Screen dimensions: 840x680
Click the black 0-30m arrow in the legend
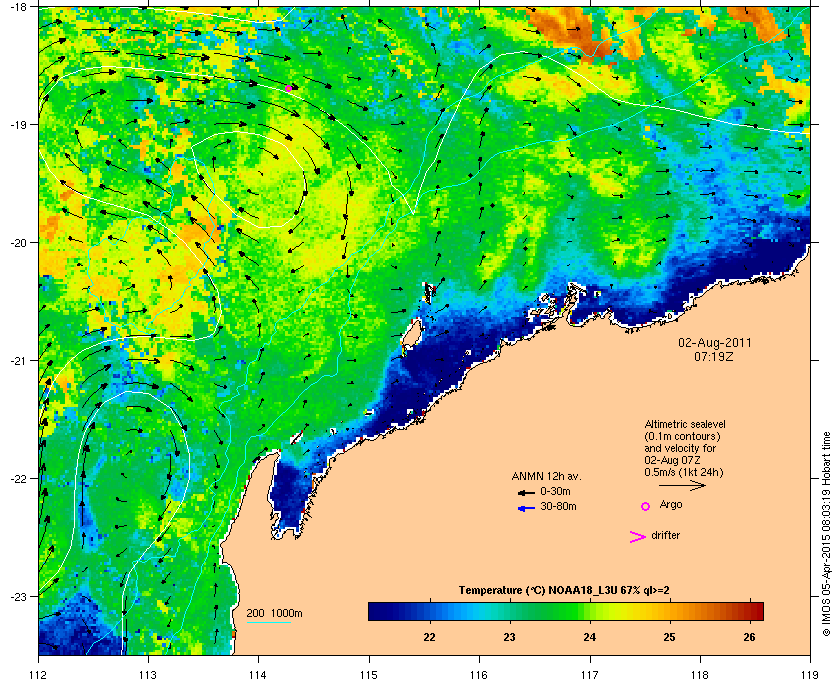527,492
